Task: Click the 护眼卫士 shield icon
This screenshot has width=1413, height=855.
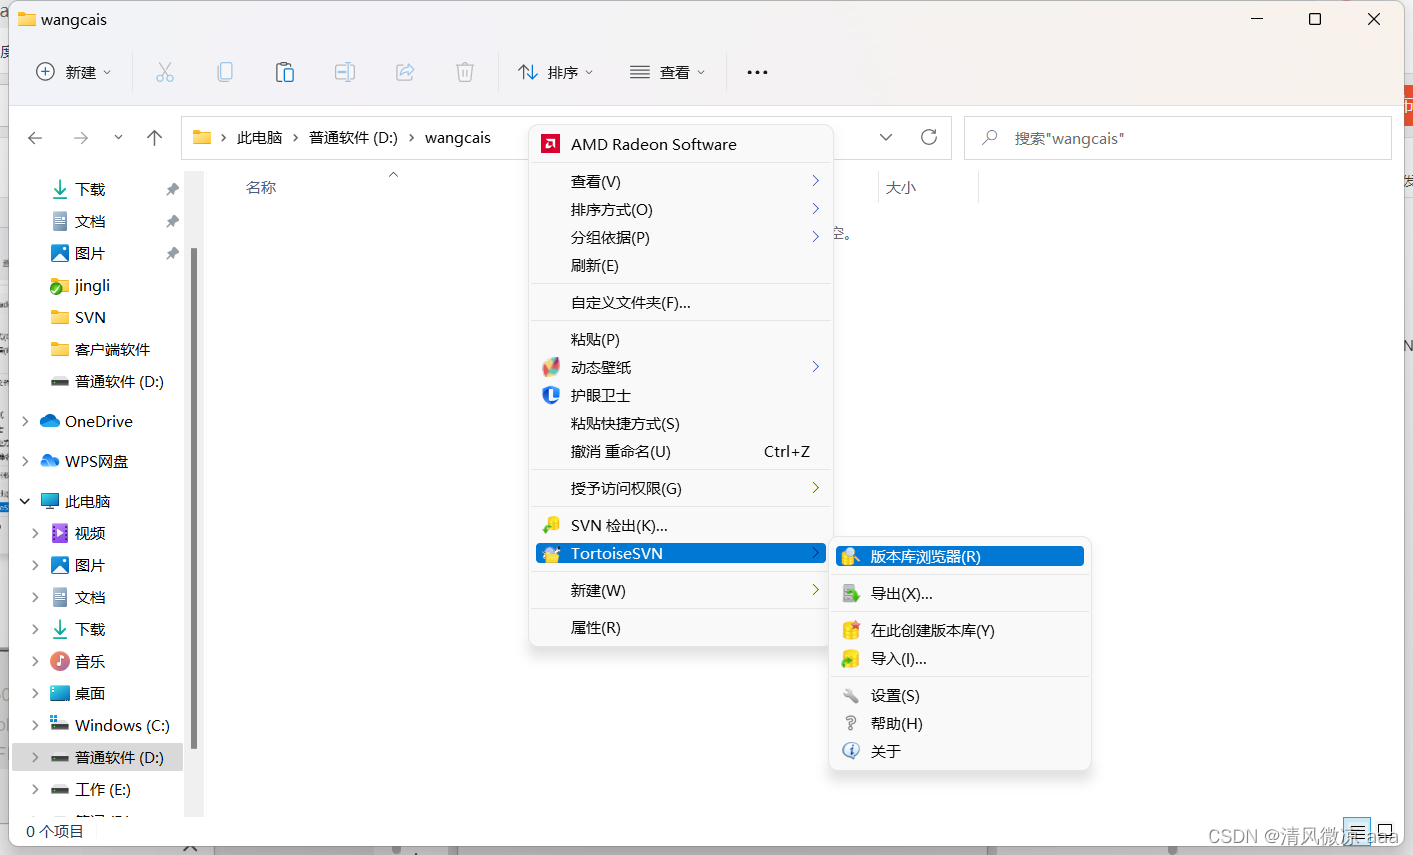Action: click(550, 395)
